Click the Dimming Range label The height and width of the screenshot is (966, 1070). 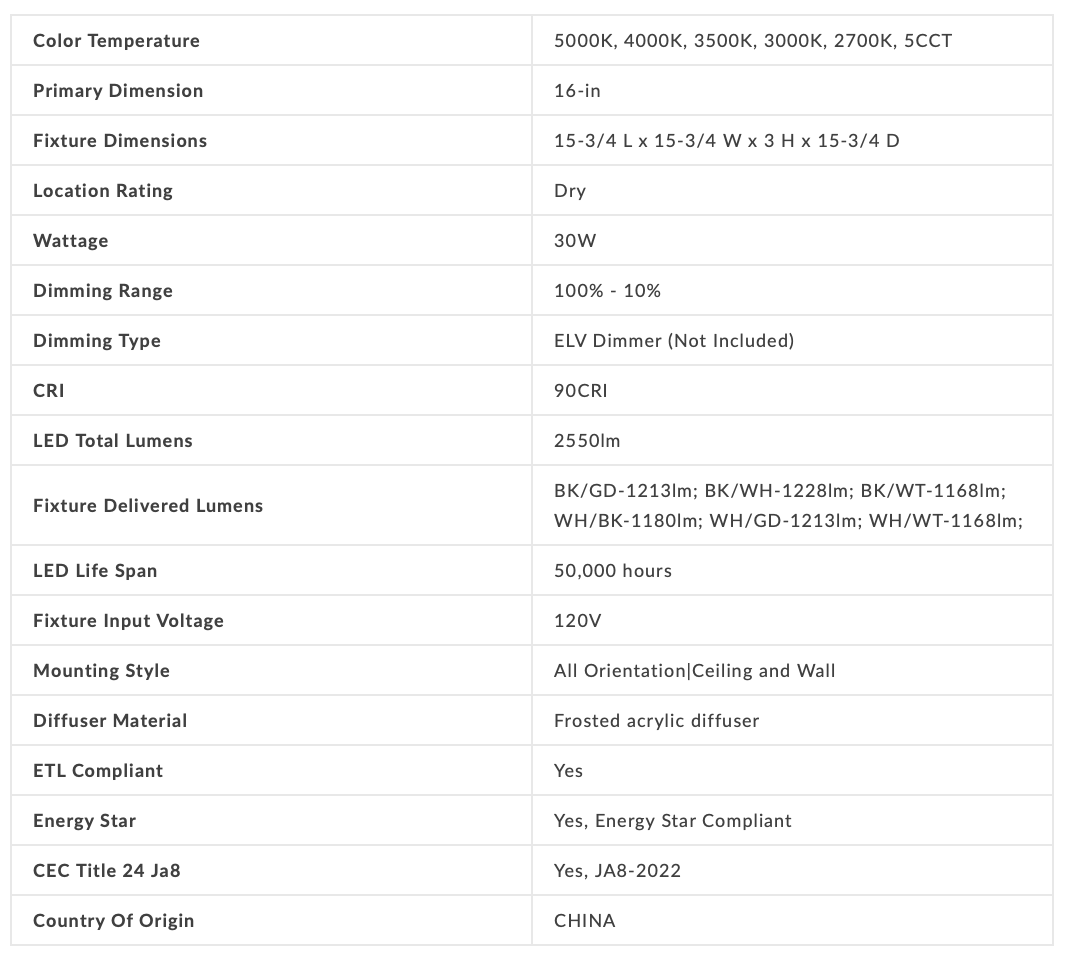click(x=103, y=291)
